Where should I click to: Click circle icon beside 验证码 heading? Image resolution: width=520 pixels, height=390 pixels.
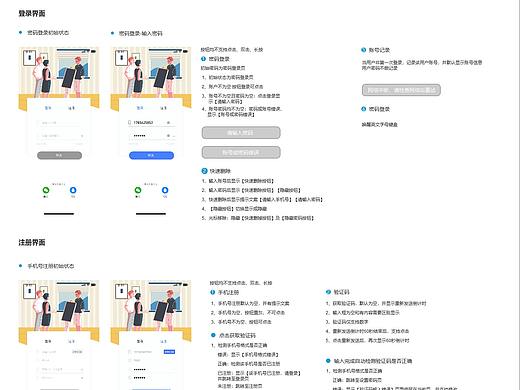[x=328, y=292]
